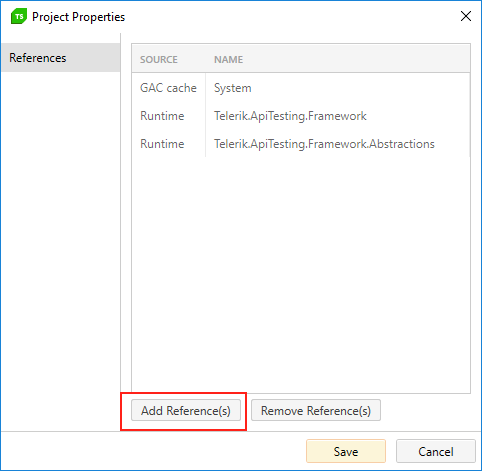Click empty sidebar area below References
Screen dimensions: 482x471
click(61, 250)
